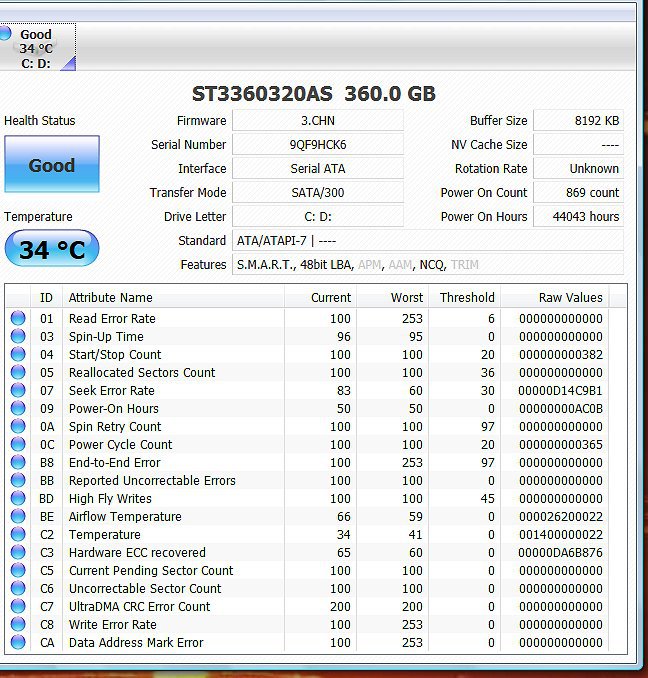This screenshot has height=678, width=648.
Task: Click the status icon for C2 Temperature row
Action: [18, 534]
